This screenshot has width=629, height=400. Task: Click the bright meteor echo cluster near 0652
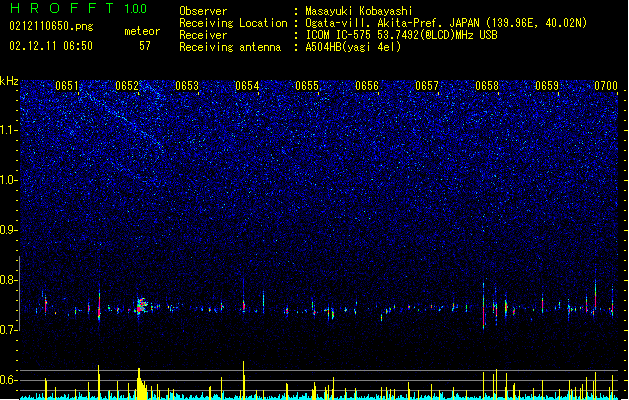[x=141, y=306]
